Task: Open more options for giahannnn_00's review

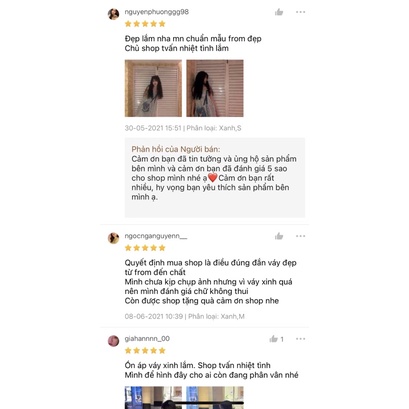Action: click(300, 339)
